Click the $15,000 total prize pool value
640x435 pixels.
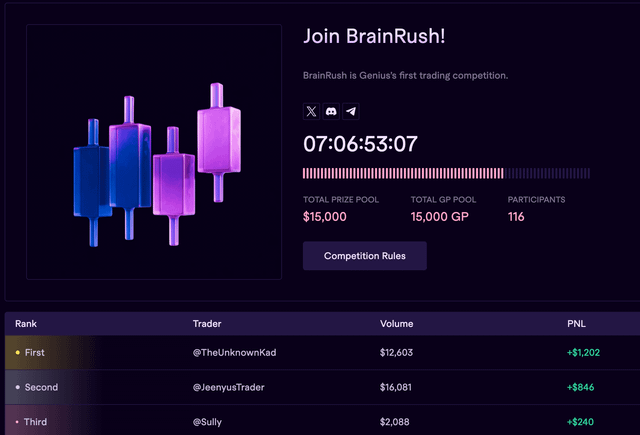[x=325, y=216]
